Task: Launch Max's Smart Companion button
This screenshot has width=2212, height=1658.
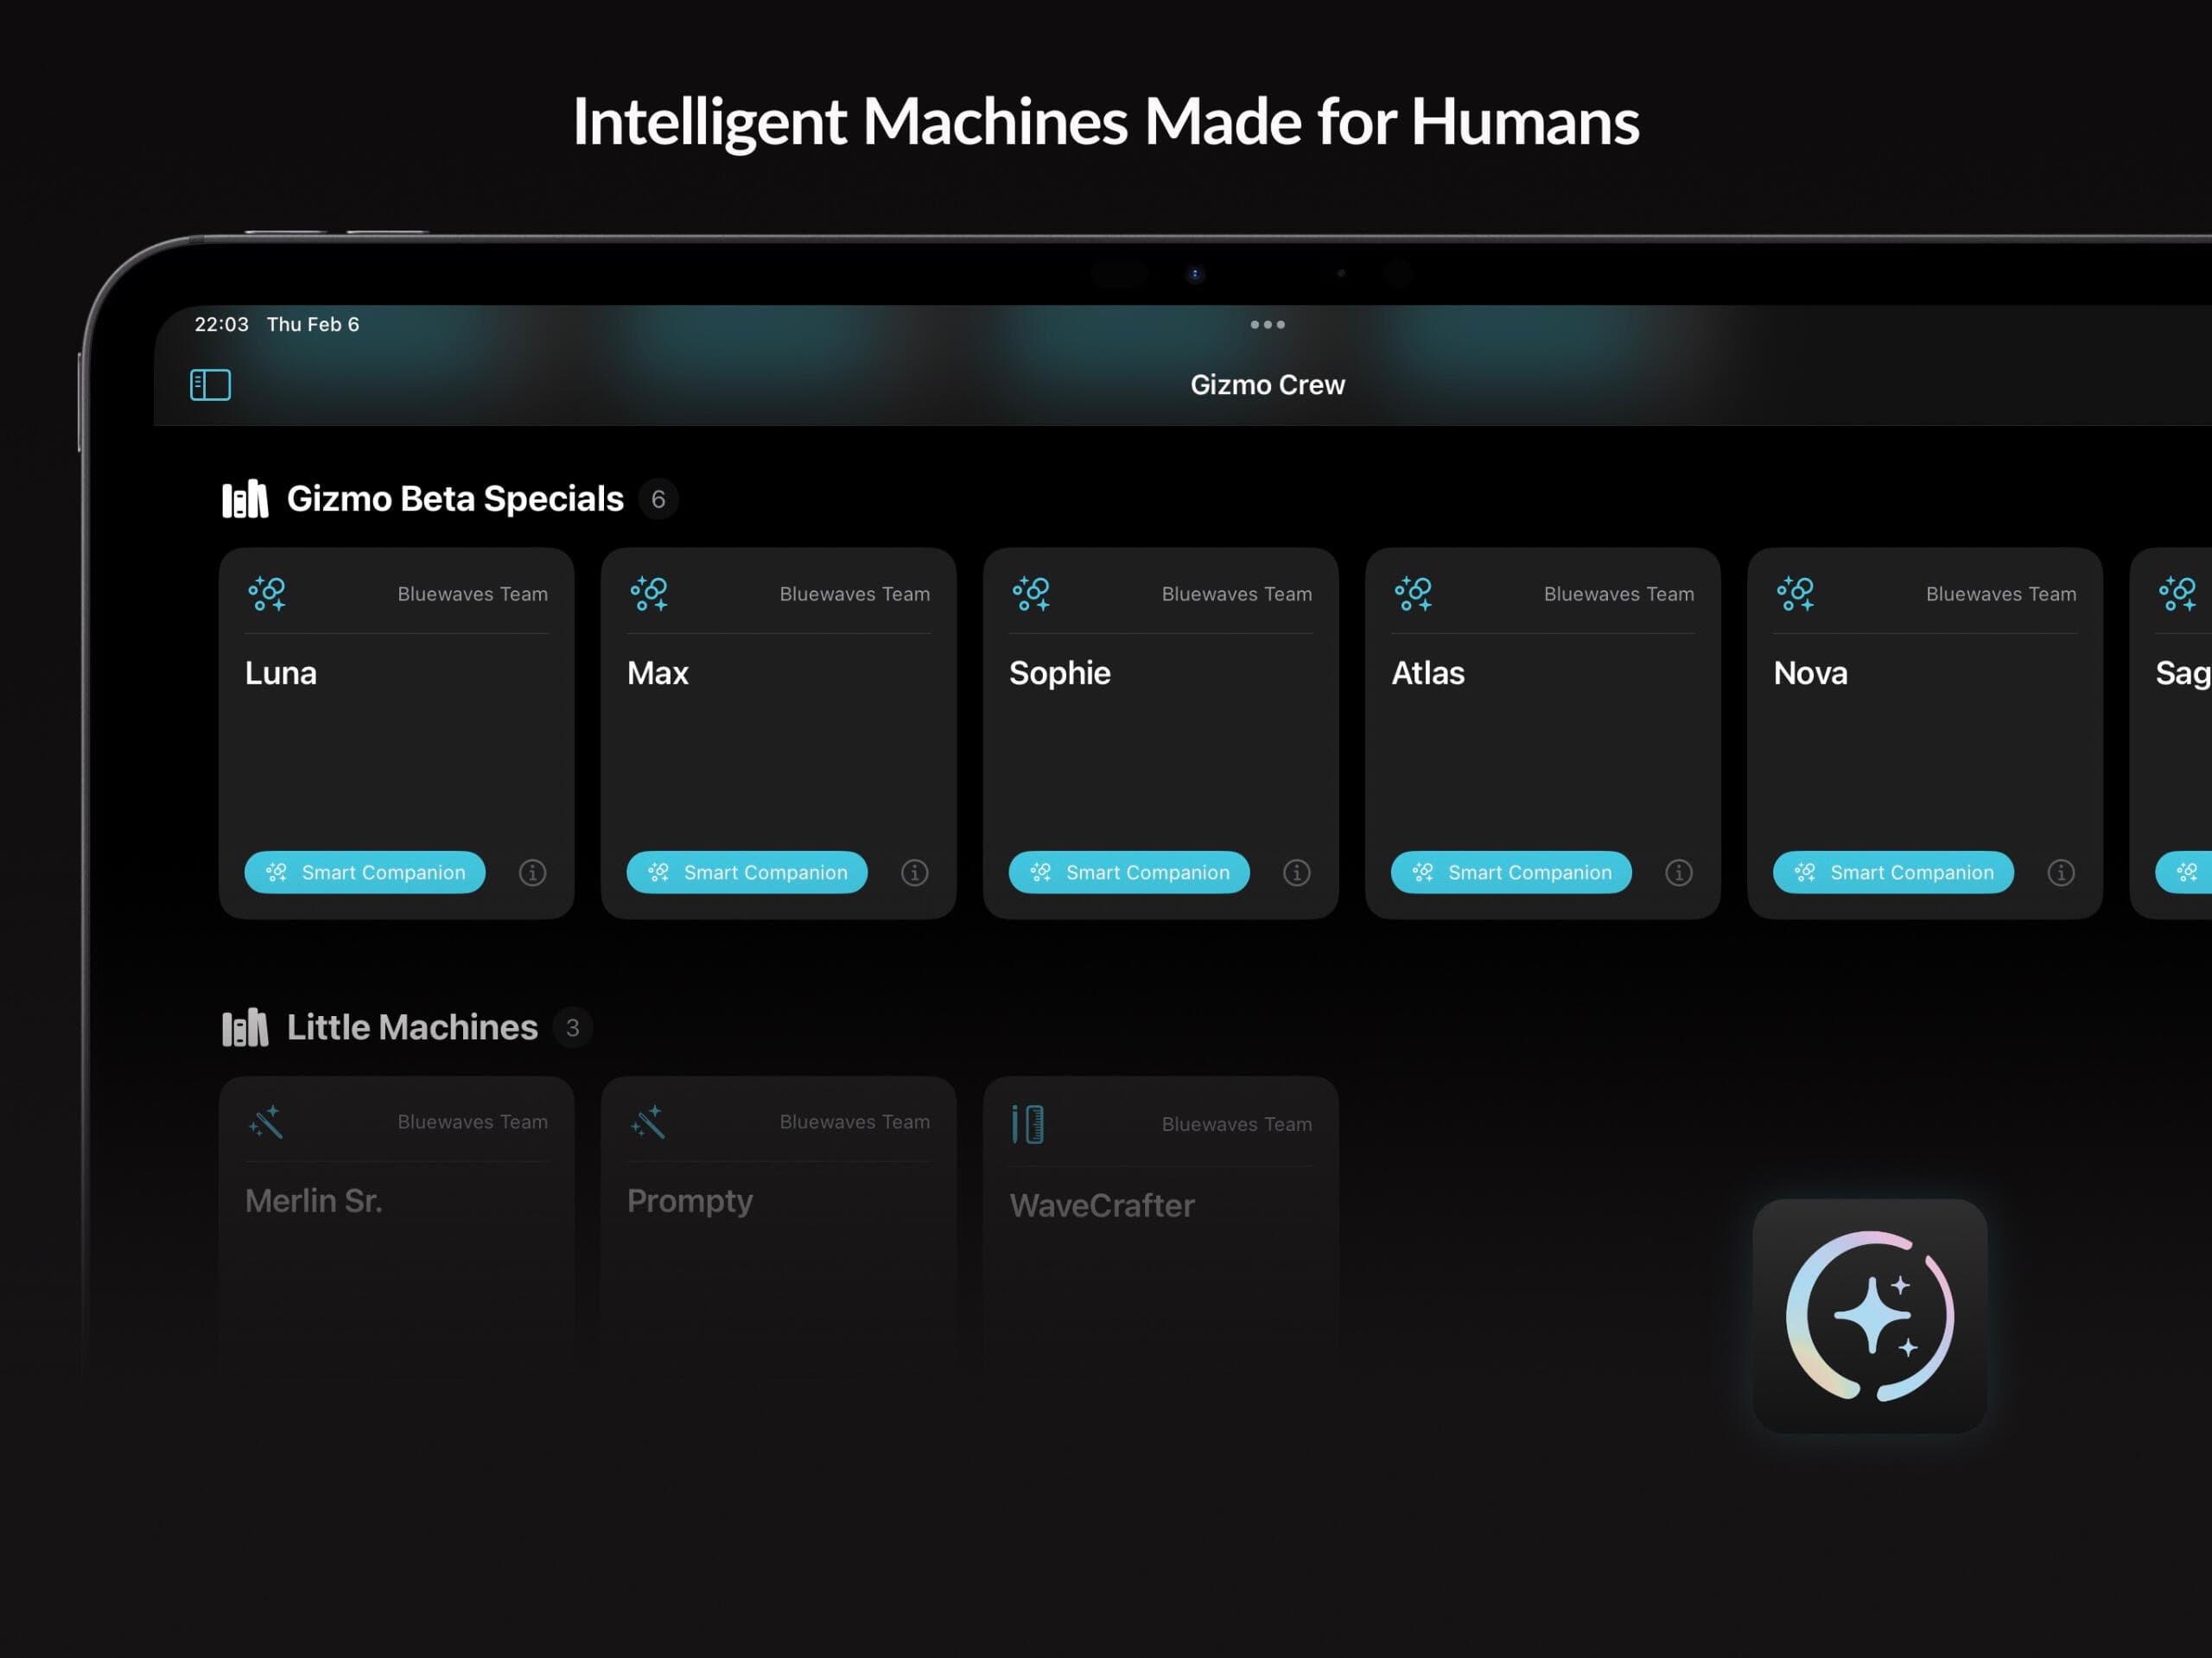Action: (747, 873)
